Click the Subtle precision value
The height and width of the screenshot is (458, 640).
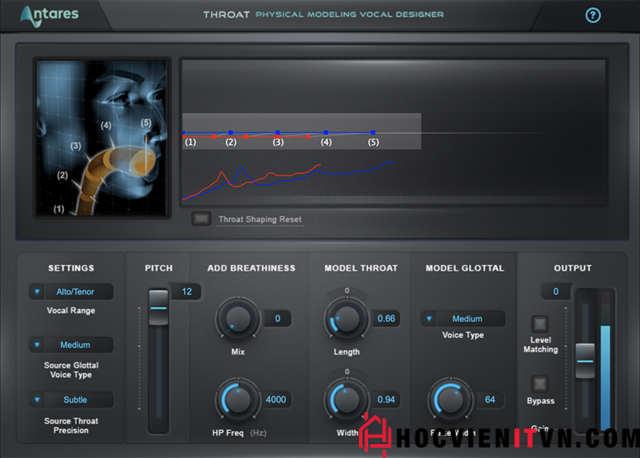[75, 400]
